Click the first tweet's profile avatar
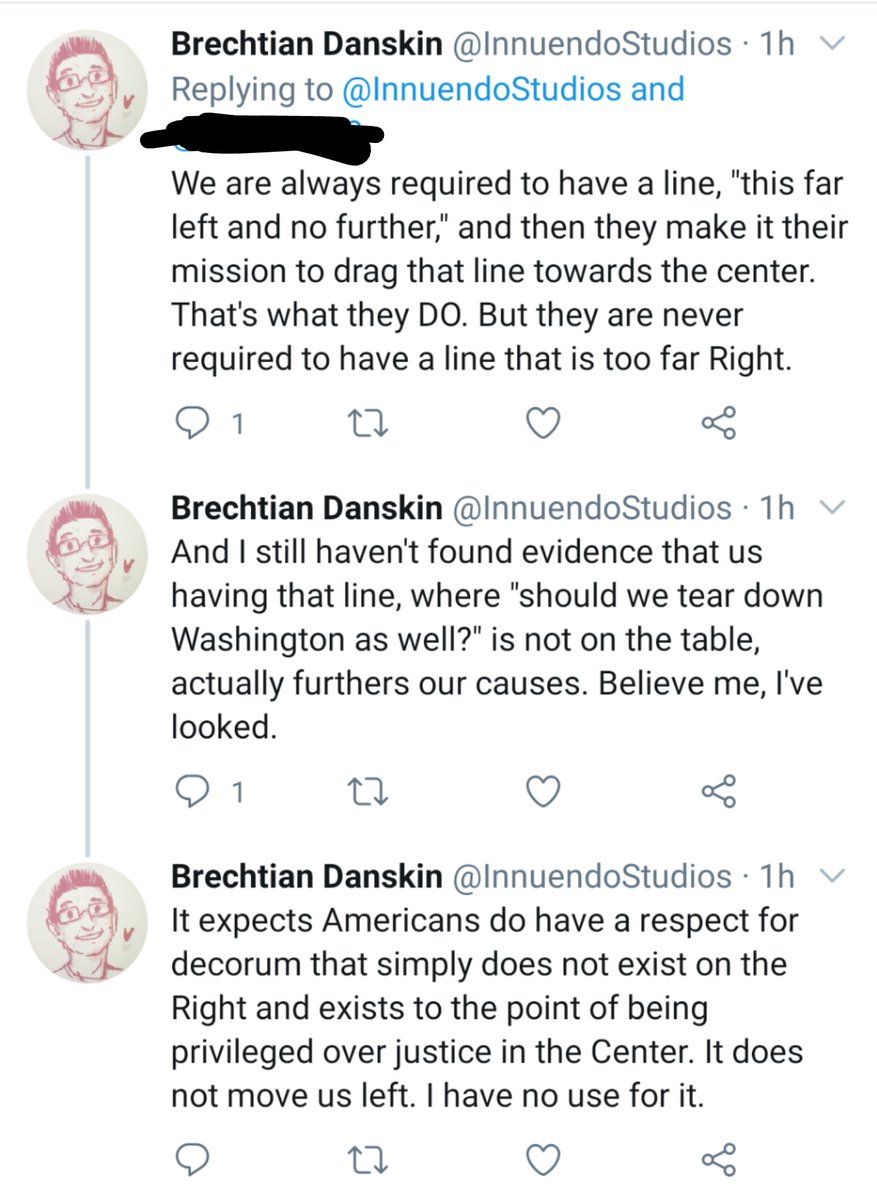 [86, 88]
